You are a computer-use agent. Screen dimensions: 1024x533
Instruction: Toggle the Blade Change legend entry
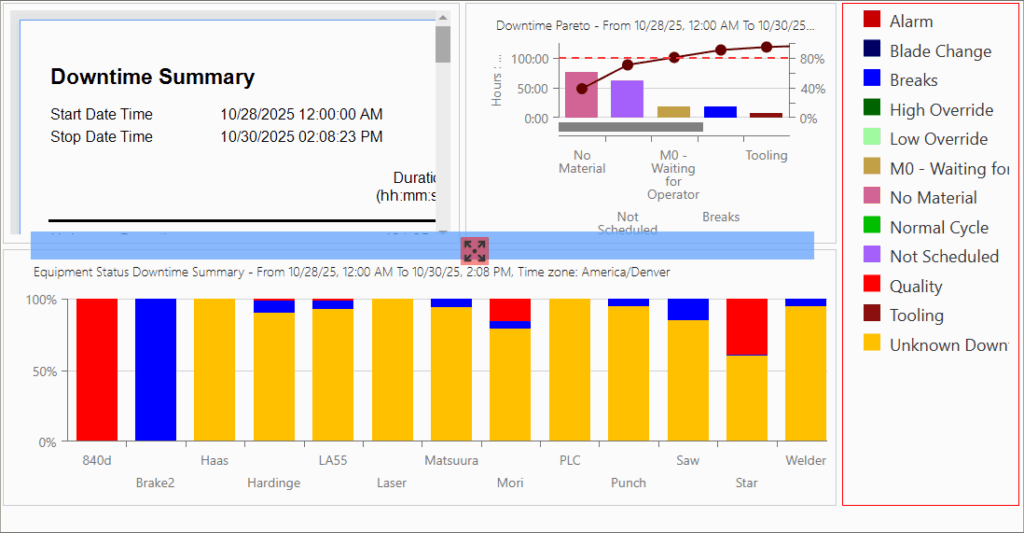pos(940,51)
